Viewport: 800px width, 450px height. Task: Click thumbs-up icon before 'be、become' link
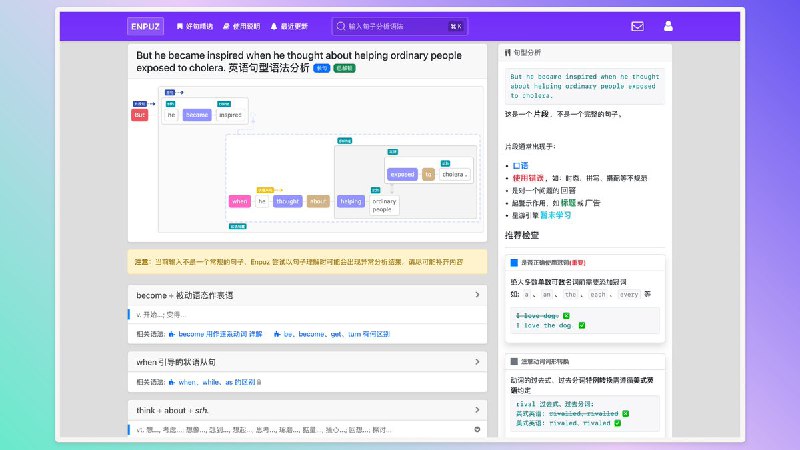tap(277, 334)
